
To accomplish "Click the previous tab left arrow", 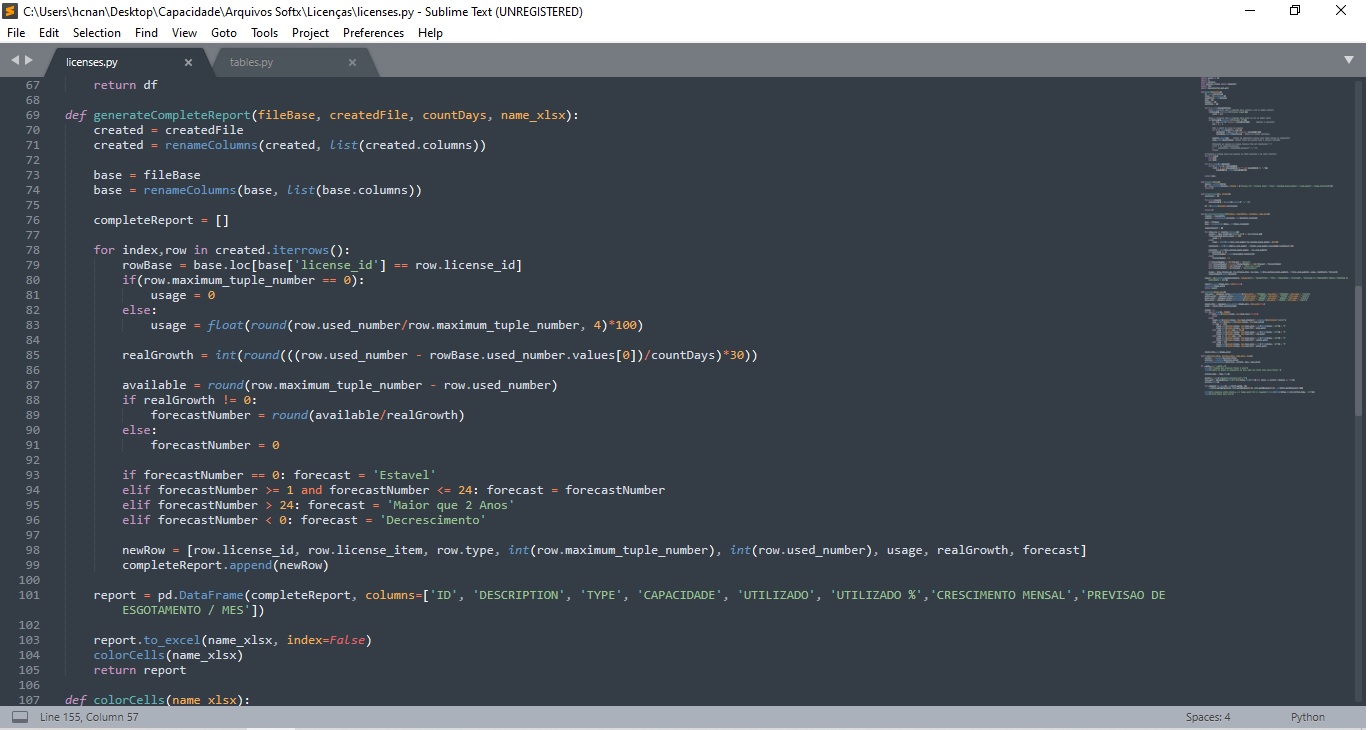I will tap(15, 61).
